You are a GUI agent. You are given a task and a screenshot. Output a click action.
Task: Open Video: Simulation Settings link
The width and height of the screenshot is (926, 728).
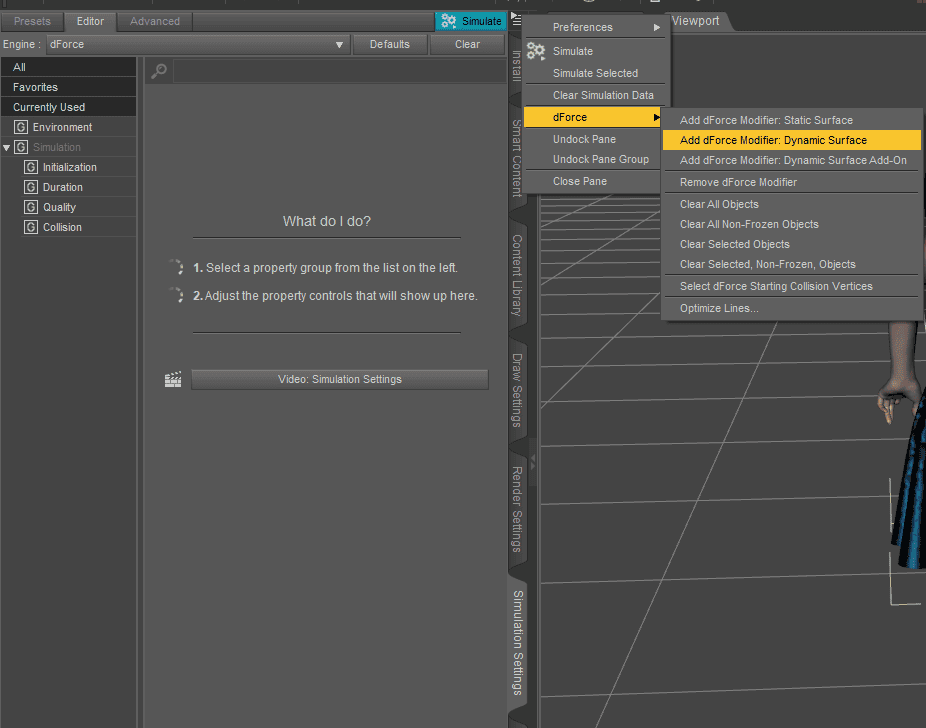click(339, 379)
